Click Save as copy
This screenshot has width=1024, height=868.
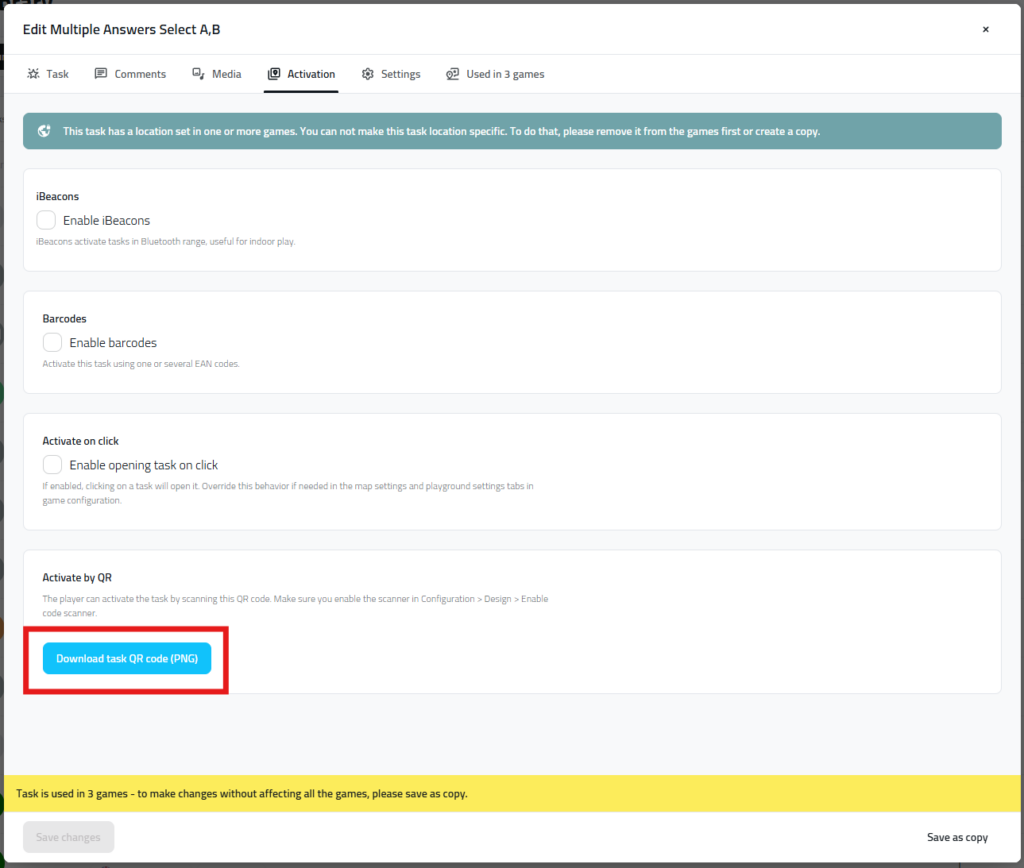point(956,837)
